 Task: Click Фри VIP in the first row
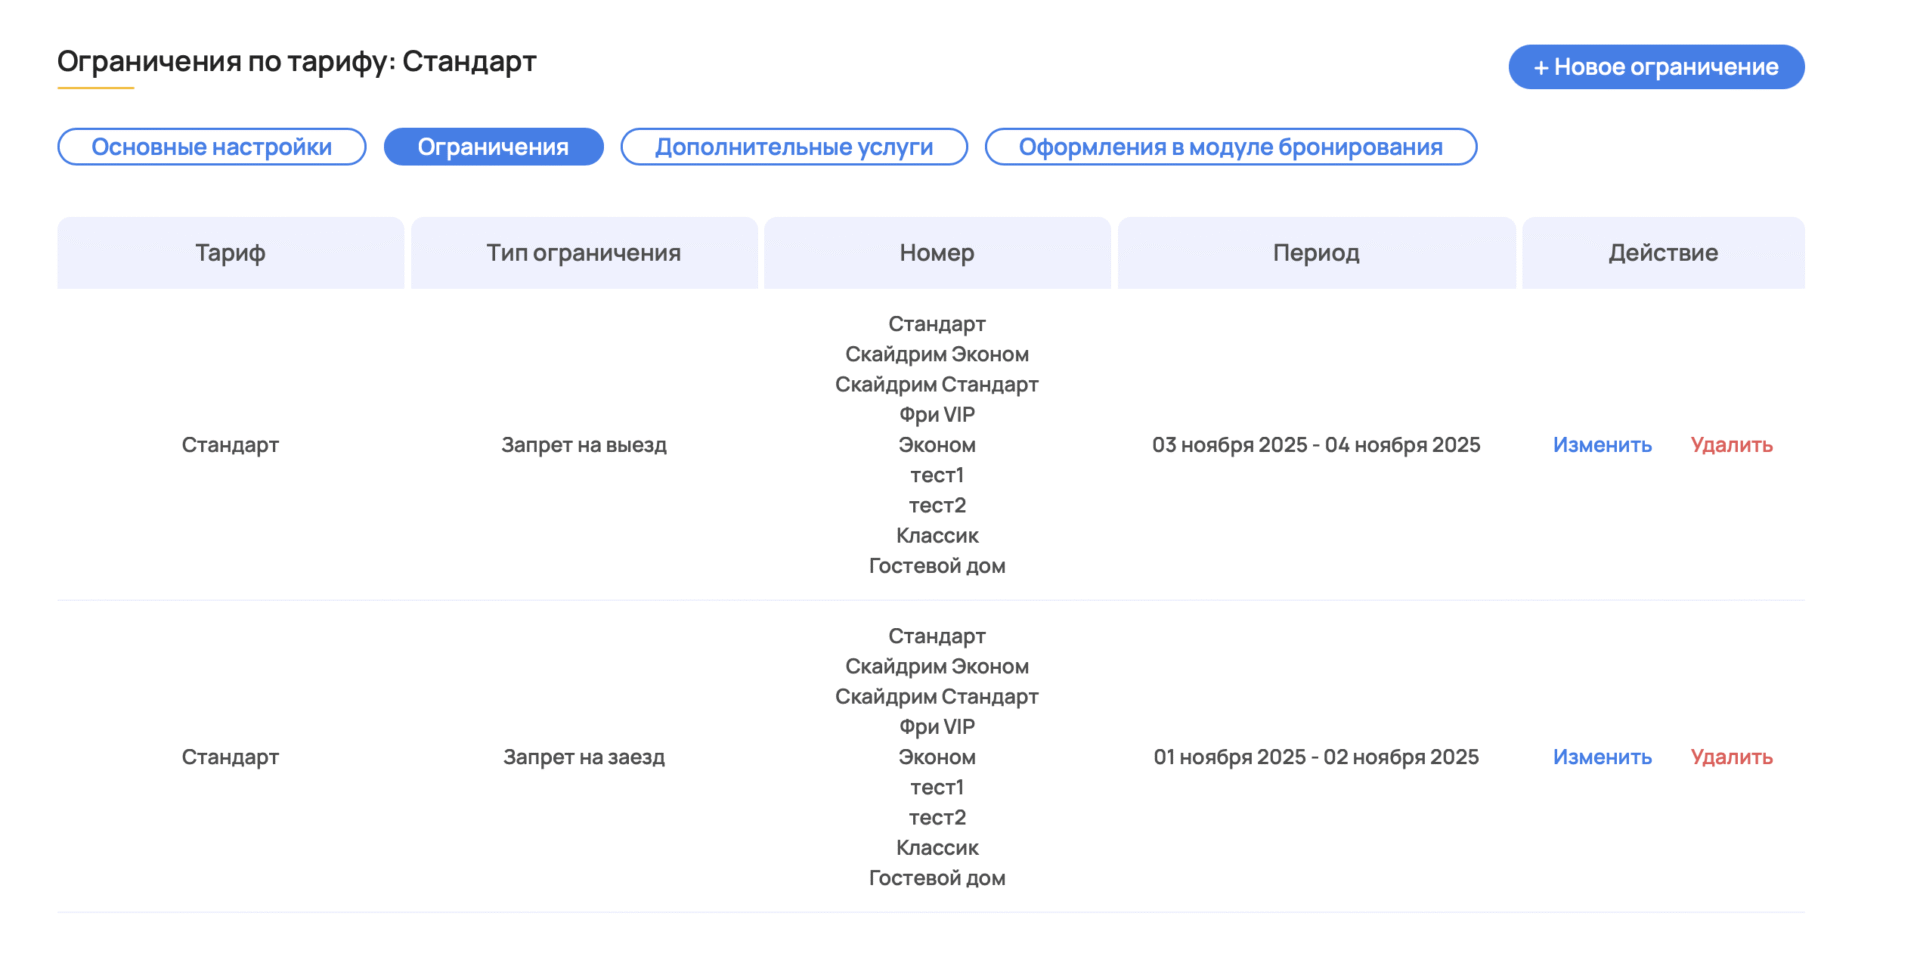point(937,415)
